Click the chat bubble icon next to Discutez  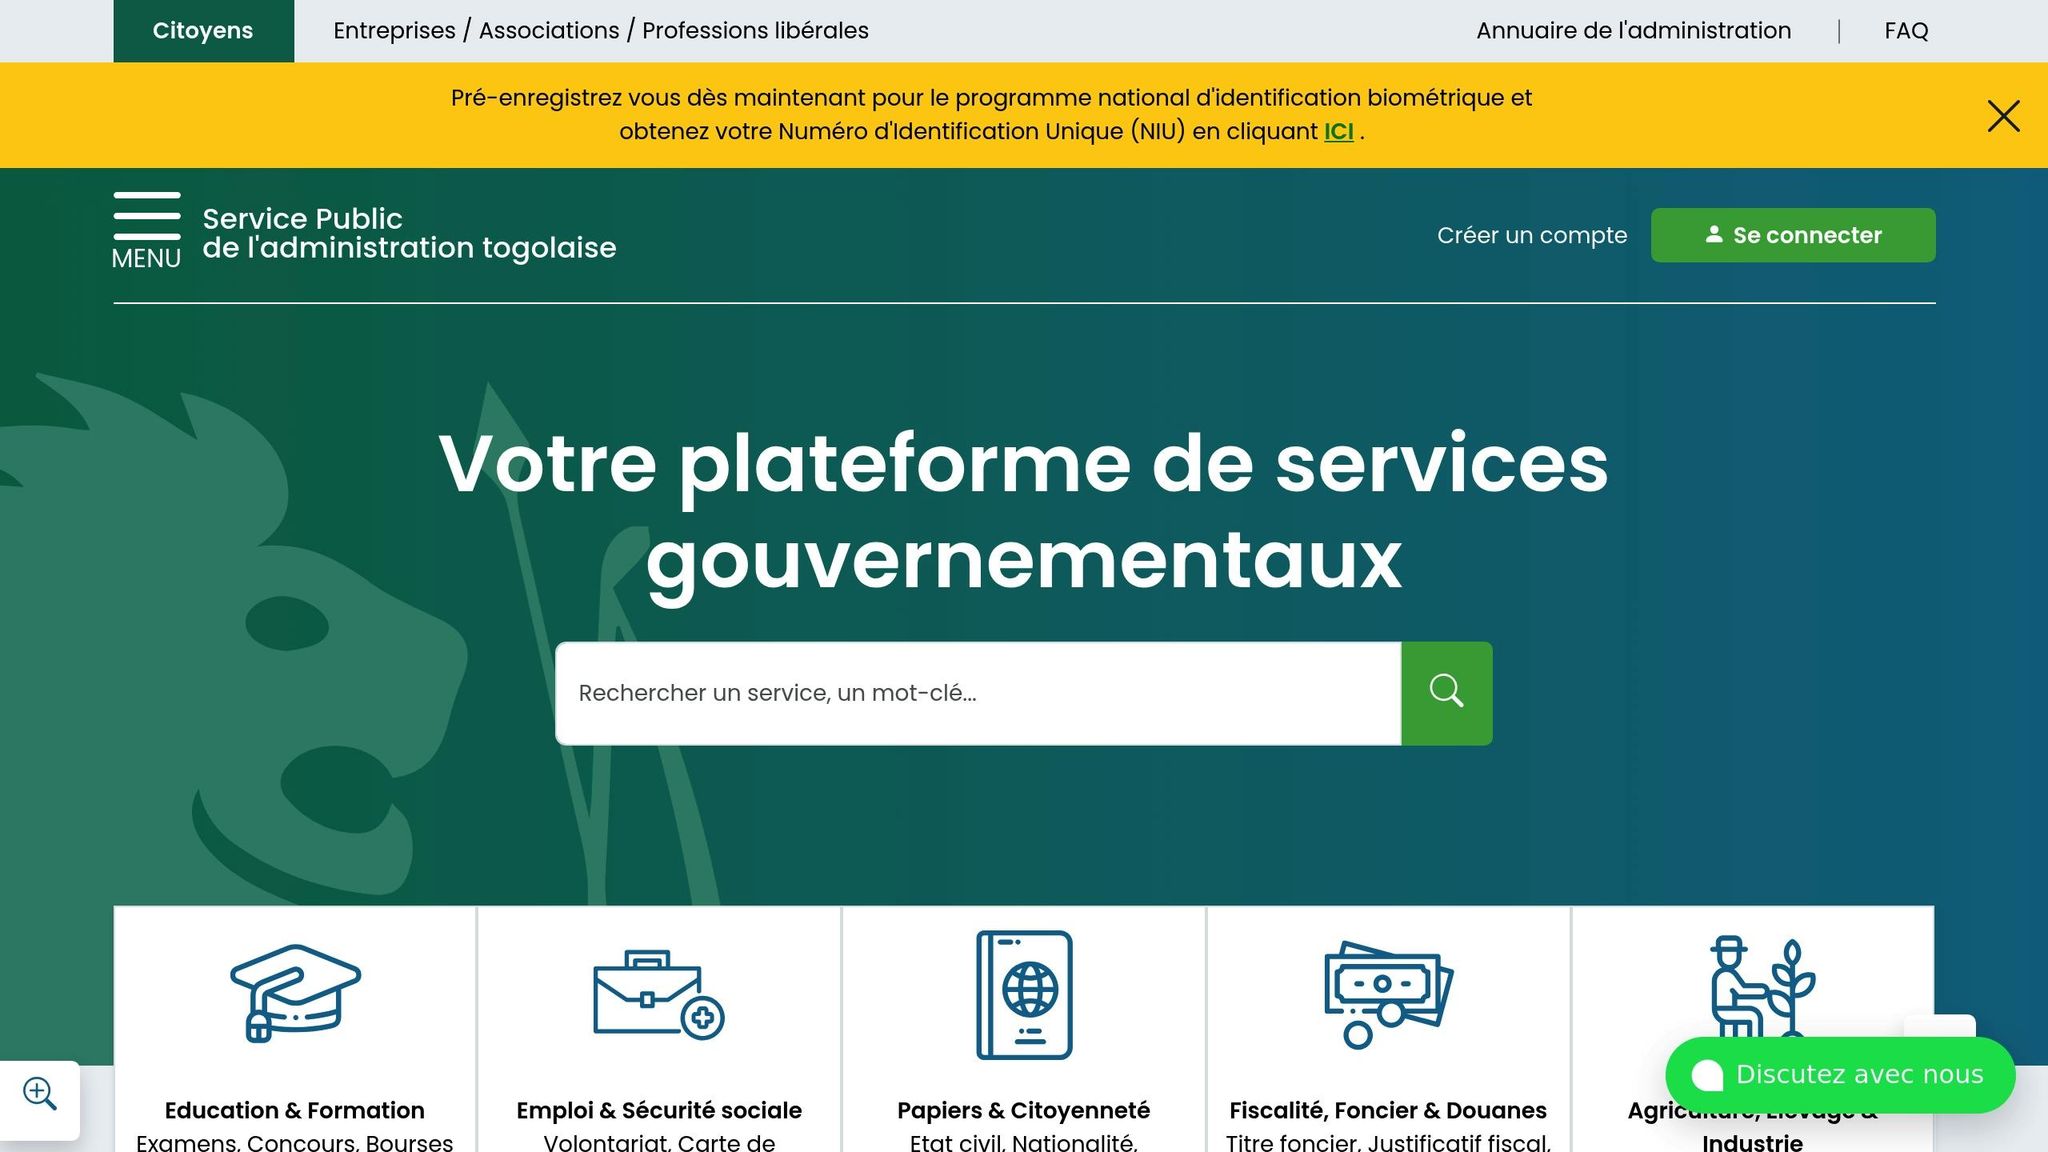(x=1706, y=1074)
